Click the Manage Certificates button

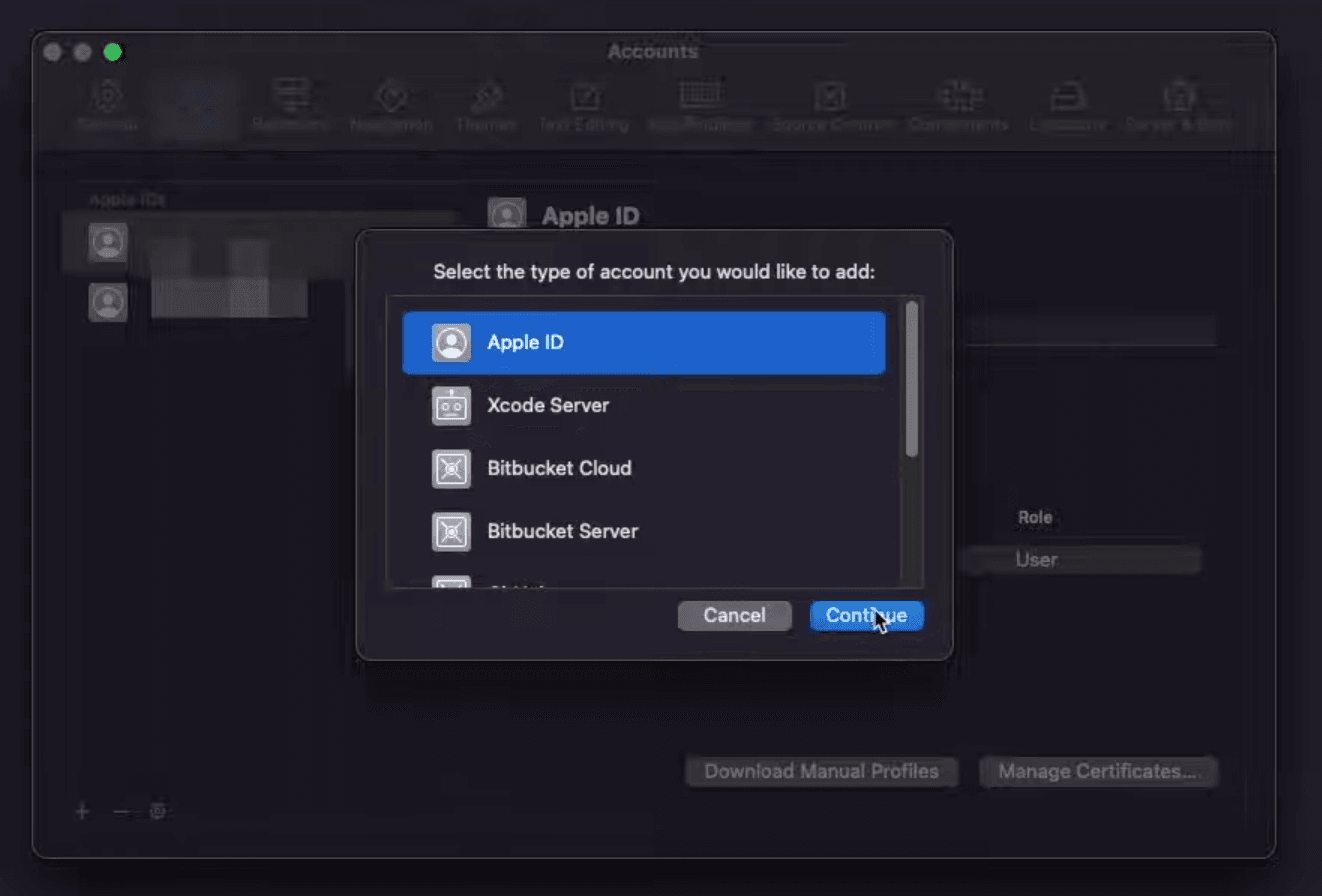click(1098, 772)
